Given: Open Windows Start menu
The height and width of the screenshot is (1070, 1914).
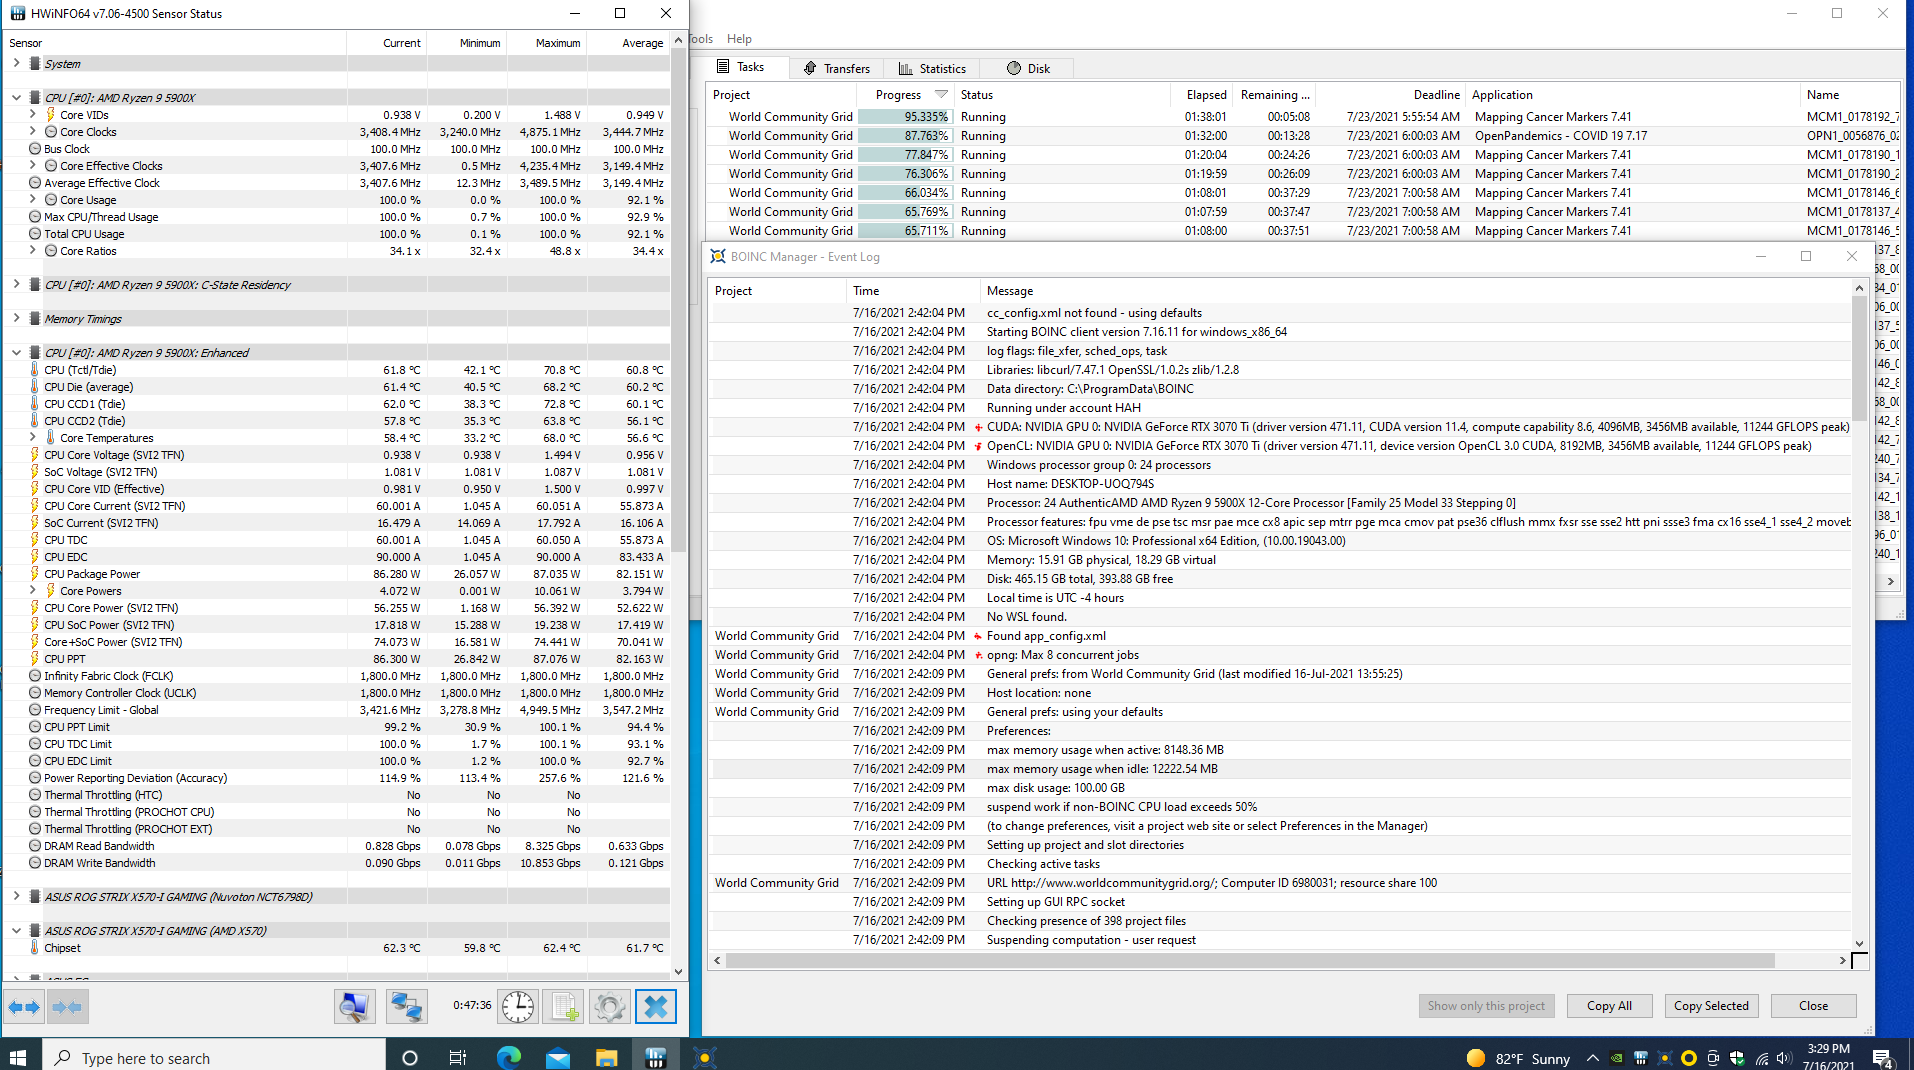Looking at the screenshot, I should [17, 1058].
